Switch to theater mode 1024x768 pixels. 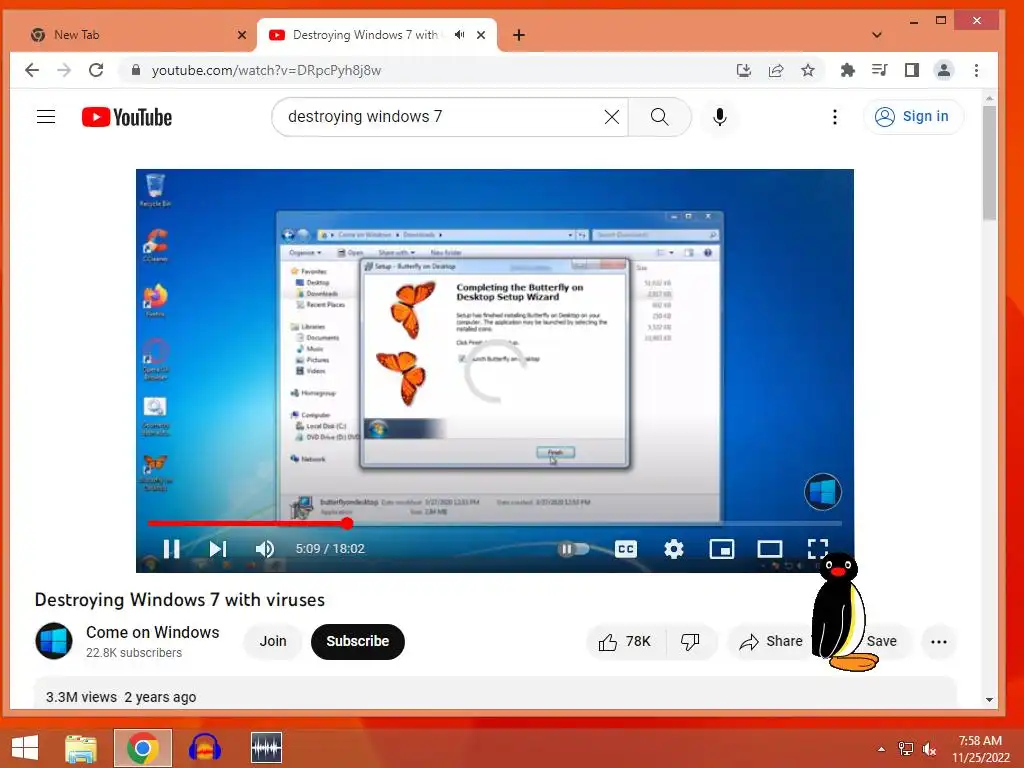770,549
